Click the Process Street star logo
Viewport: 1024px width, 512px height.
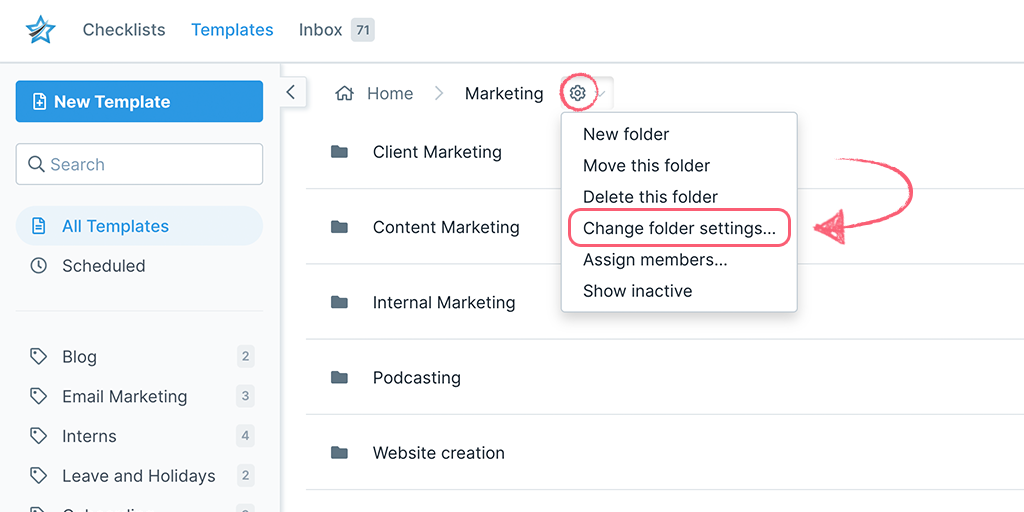tap(40, 30)
